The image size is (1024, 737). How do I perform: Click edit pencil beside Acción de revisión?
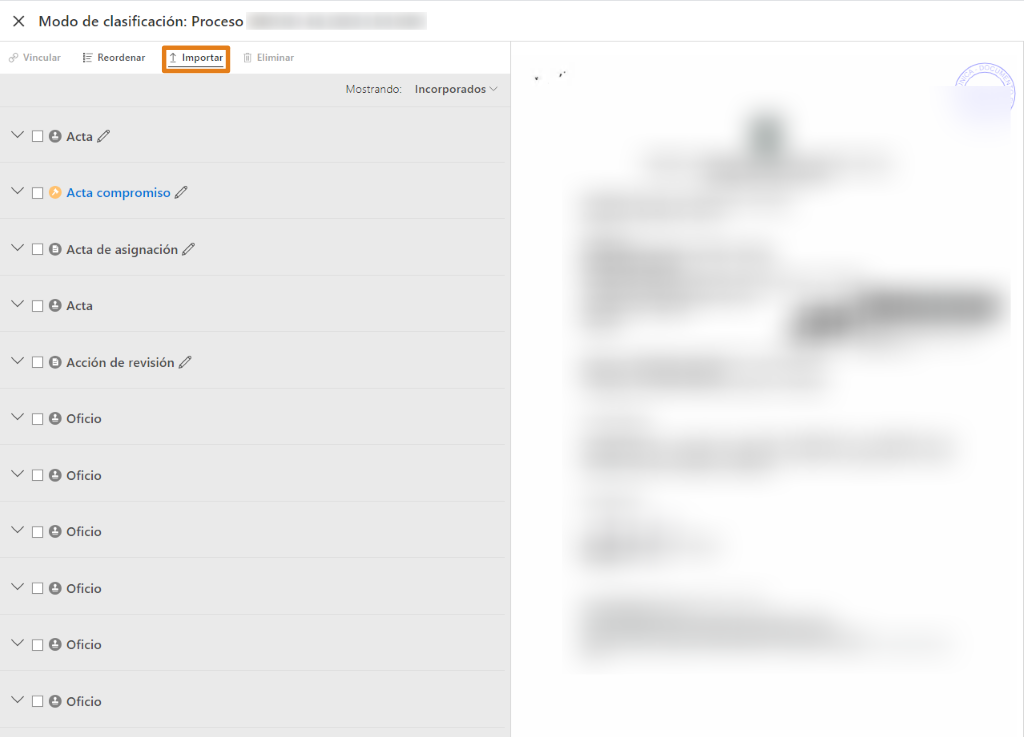pyautogui.click(x=185, y=362)
